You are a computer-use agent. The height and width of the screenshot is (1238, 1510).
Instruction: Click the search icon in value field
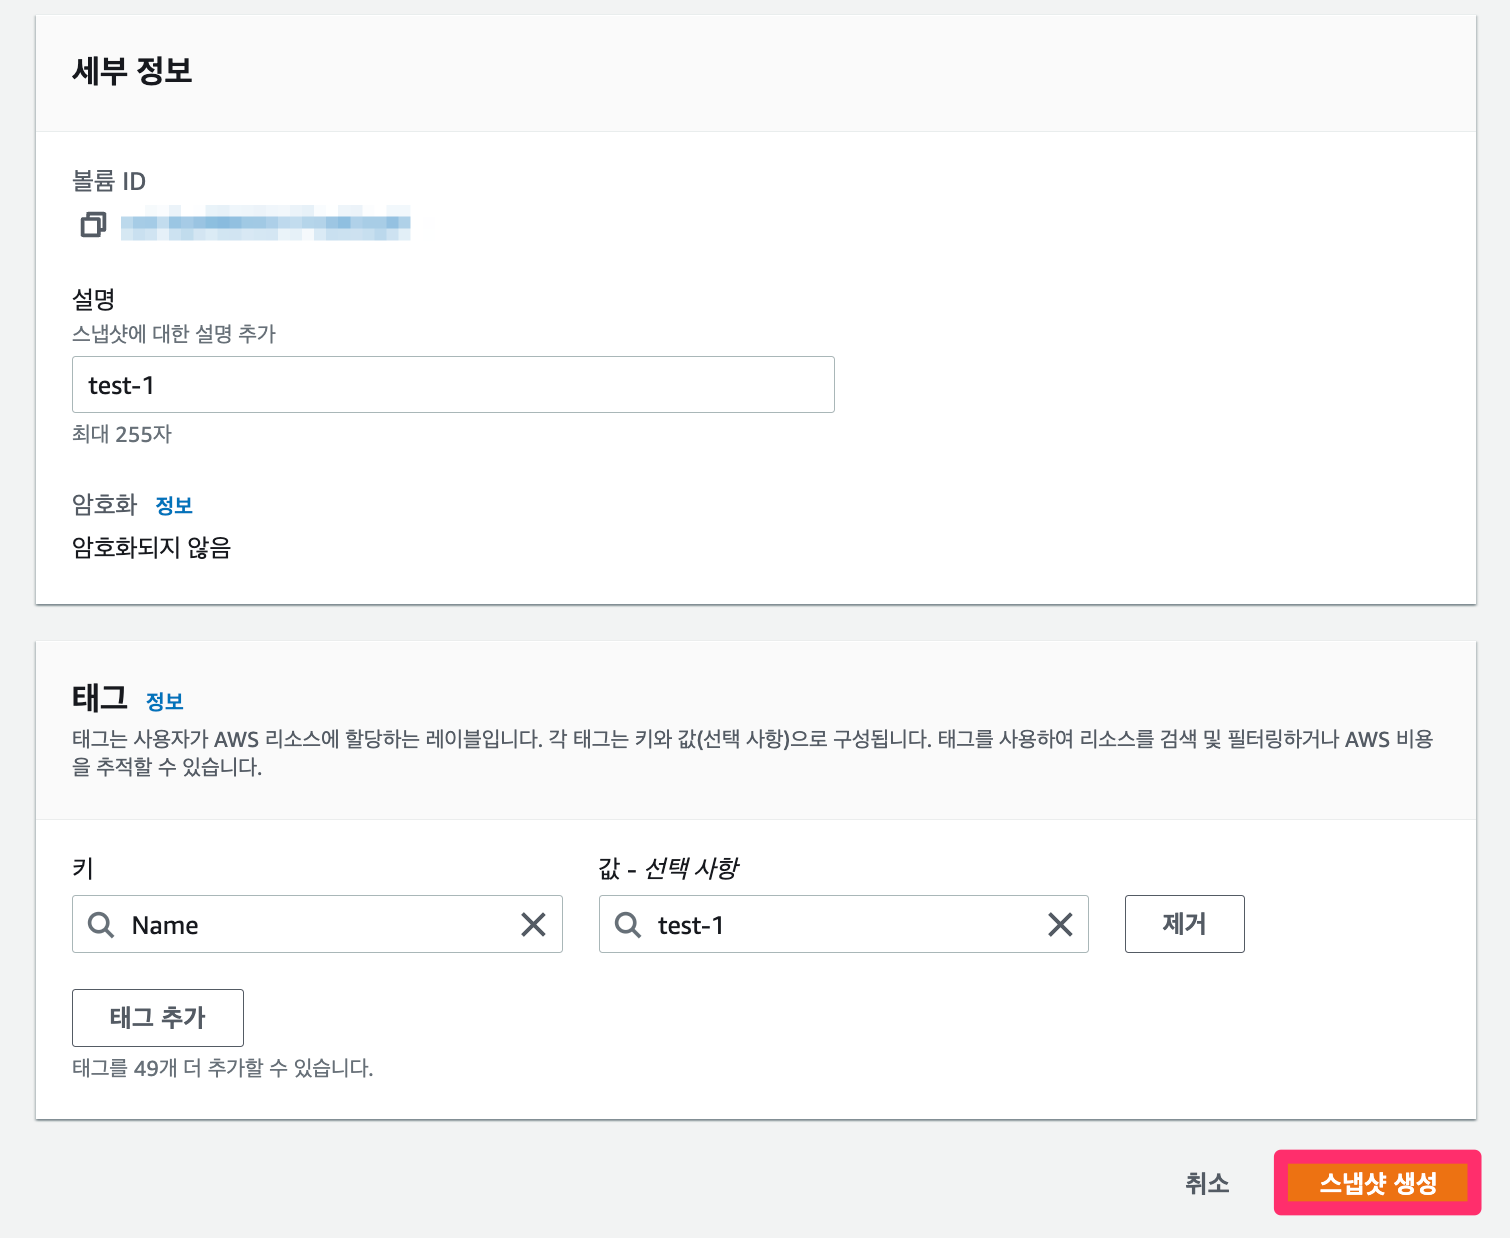point(627,925)
